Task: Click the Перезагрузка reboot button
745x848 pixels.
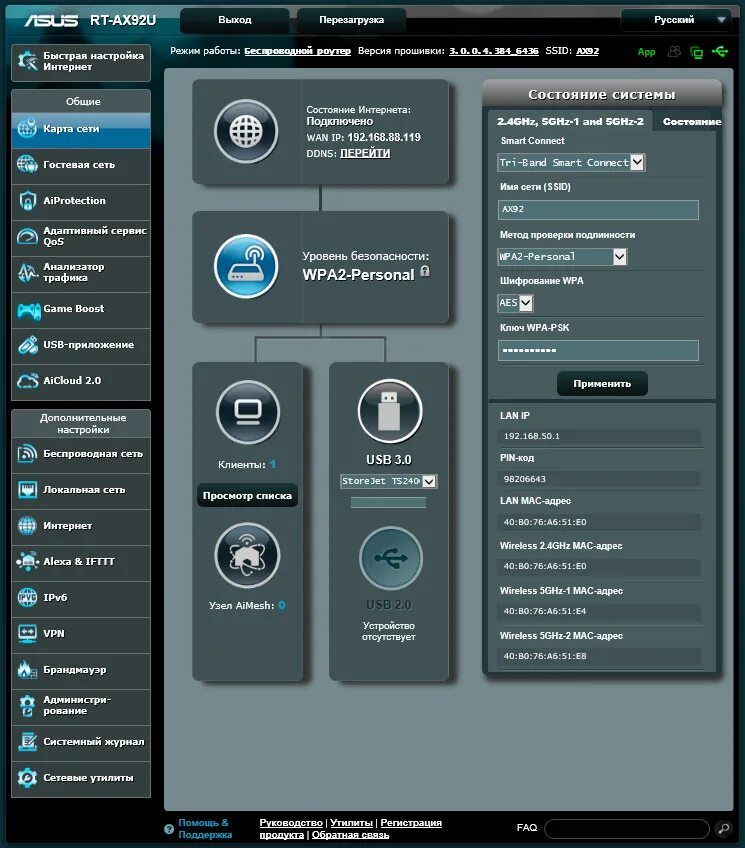Action: point(351,20)
